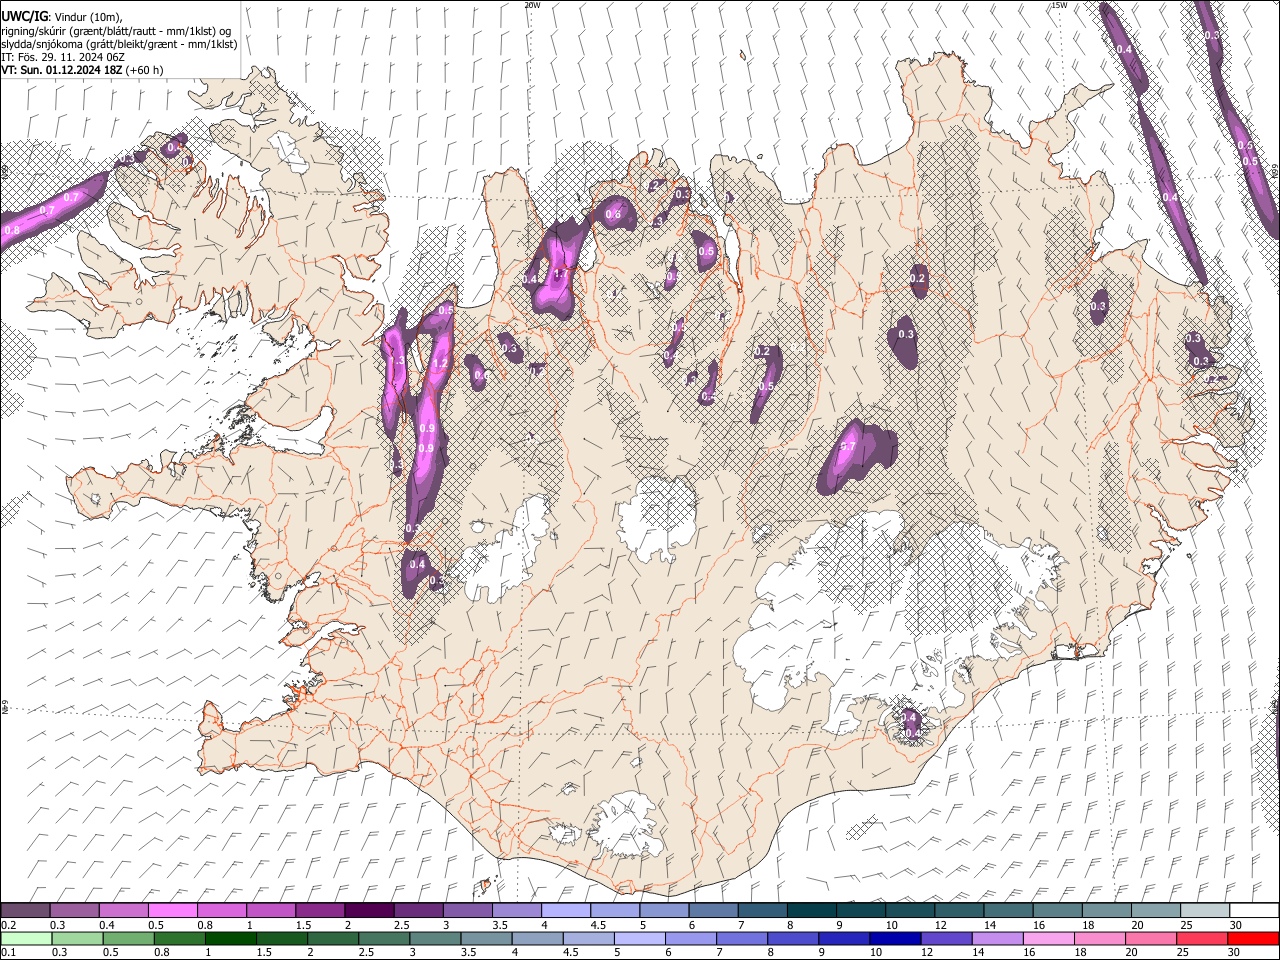Select snow legend swatch between 0.8 and 1
The image size is (1280, 960).
222,910
